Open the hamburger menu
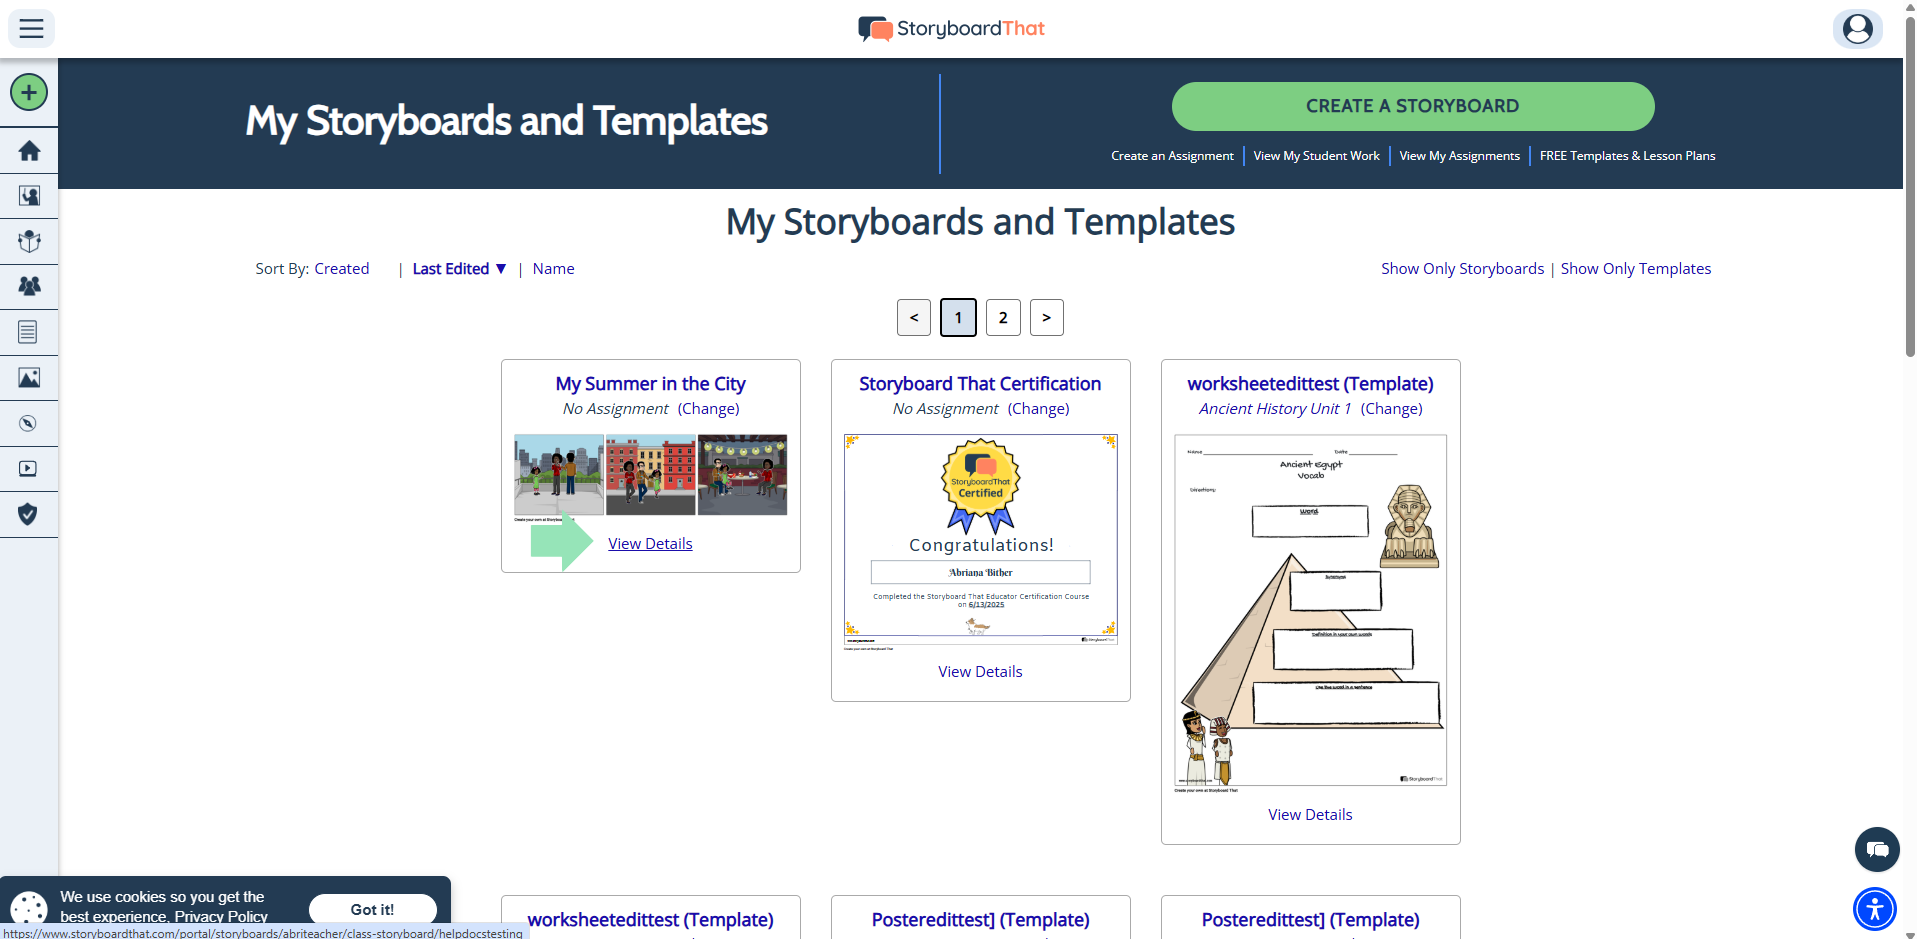1917x939 pixels. pos(31,28)
